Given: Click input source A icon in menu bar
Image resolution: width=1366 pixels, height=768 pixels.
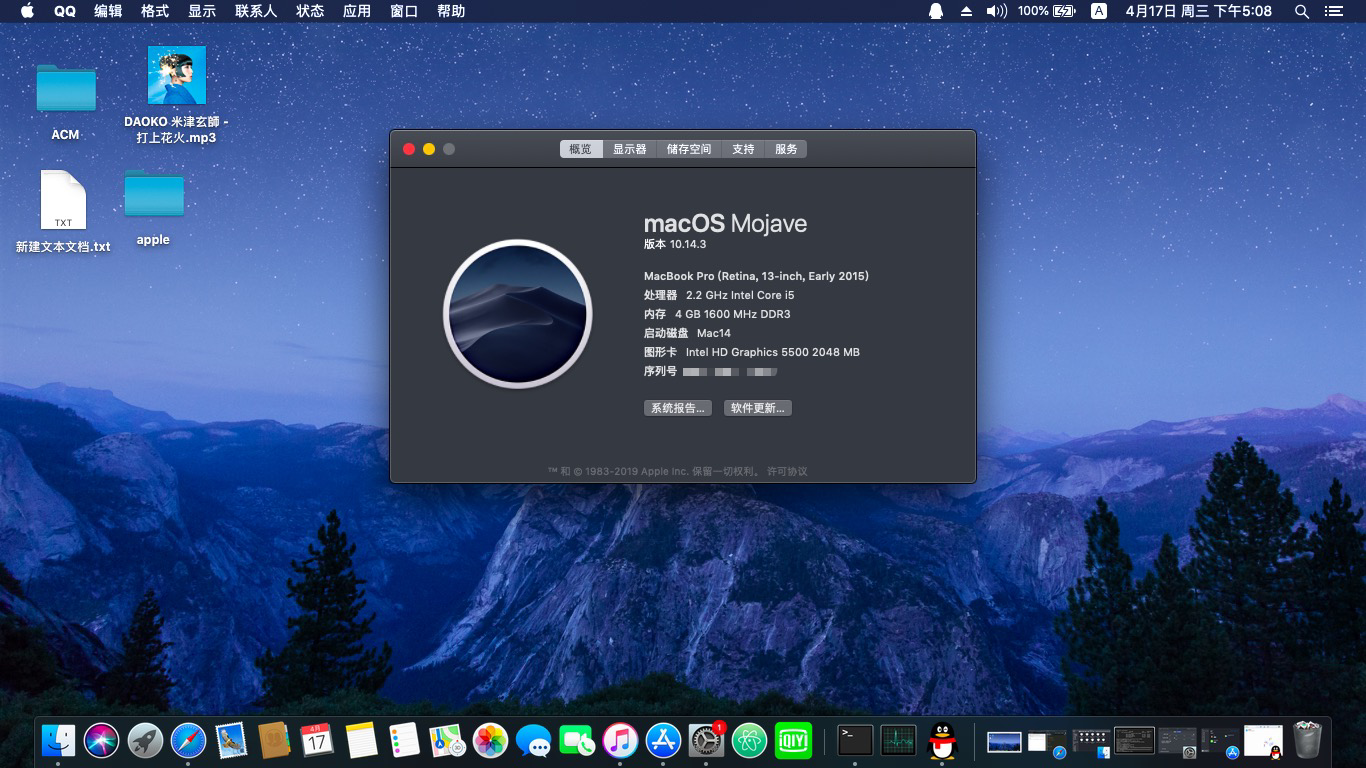Looking at the screenshot, I should 1099,11.
